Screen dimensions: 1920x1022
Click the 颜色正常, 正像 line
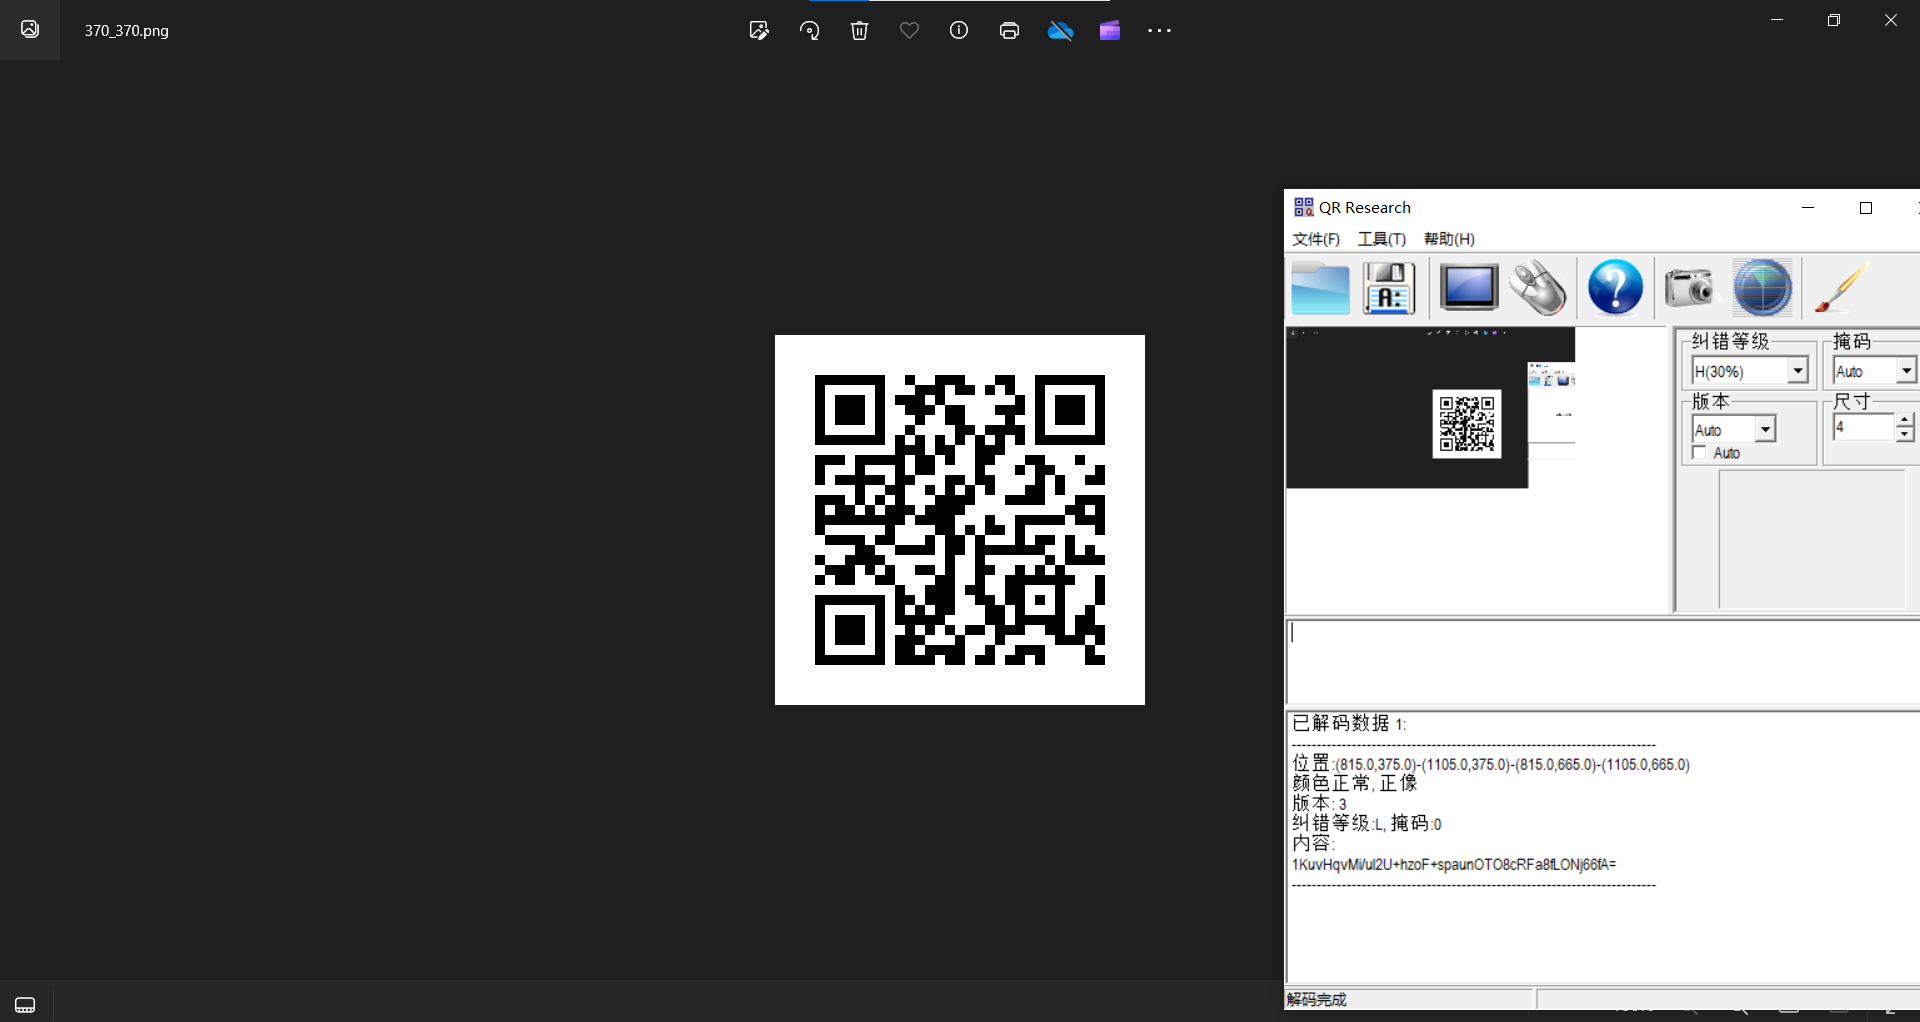1354,783
